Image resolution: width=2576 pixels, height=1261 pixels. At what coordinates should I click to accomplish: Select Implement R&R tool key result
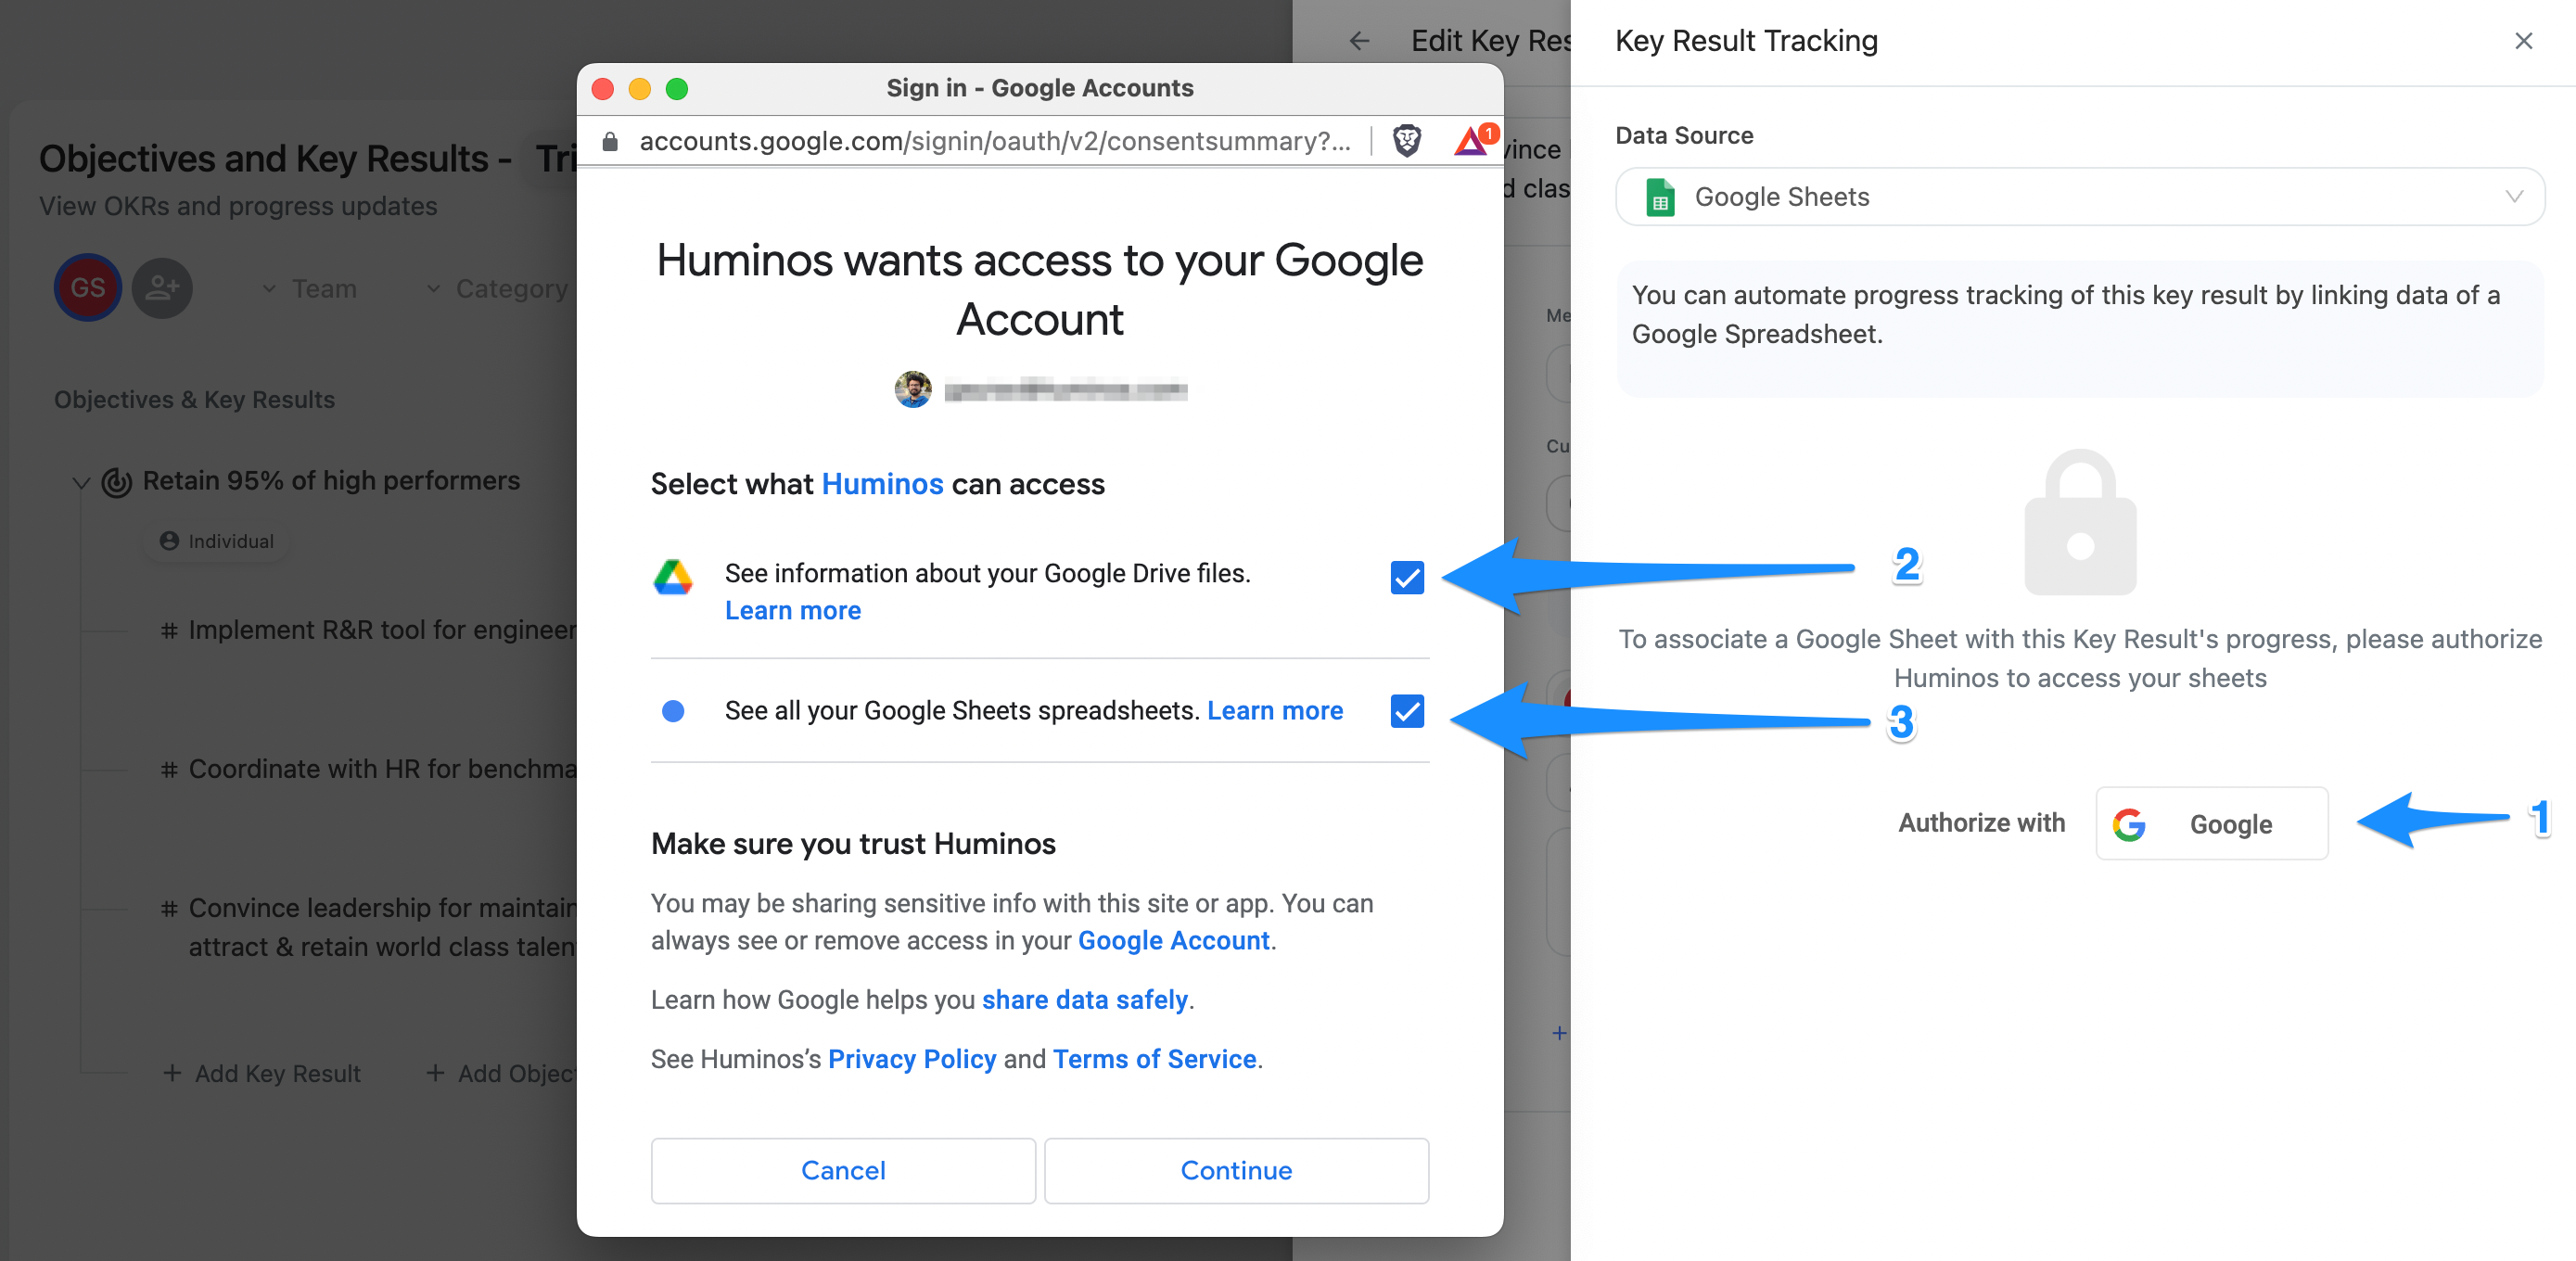point(382,631)
